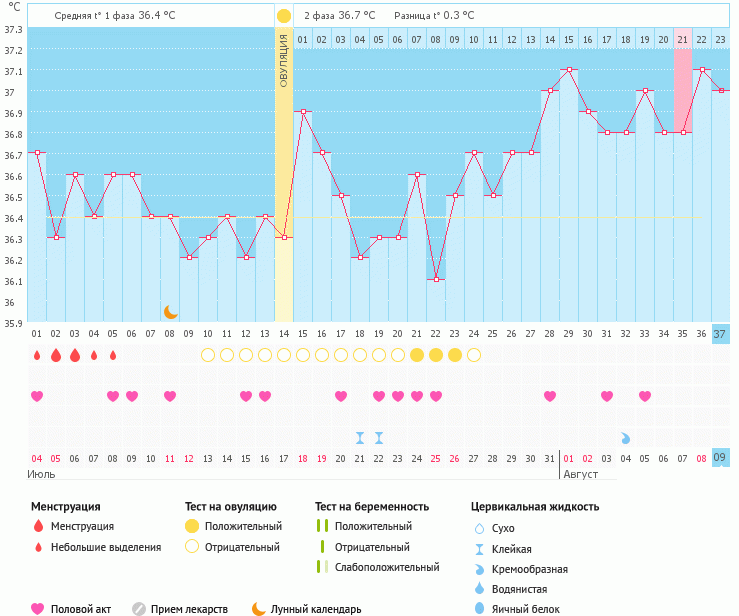Click the yellow ovulation circle in the header
The height and width of the screenshot is (616, 739).
[284, 16]
